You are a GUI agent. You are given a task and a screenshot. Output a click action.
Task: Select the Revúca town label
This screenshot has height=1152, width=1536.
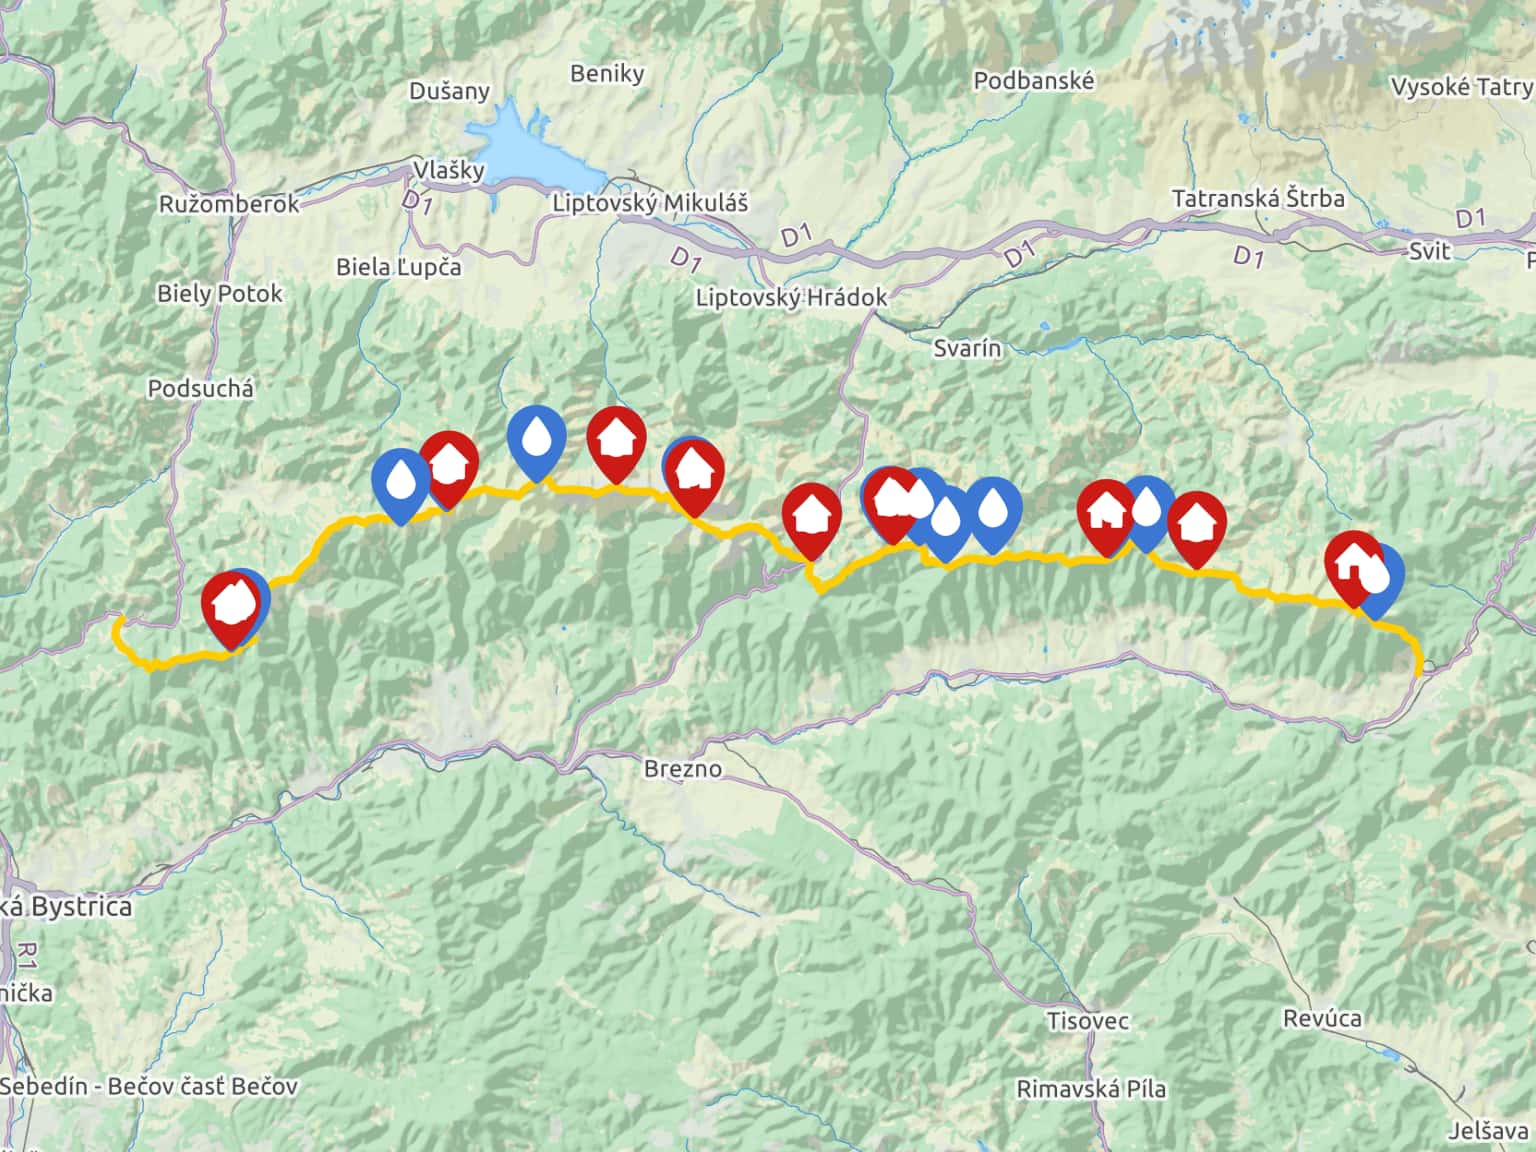pyautogui.click(x=1322, y=1018)
